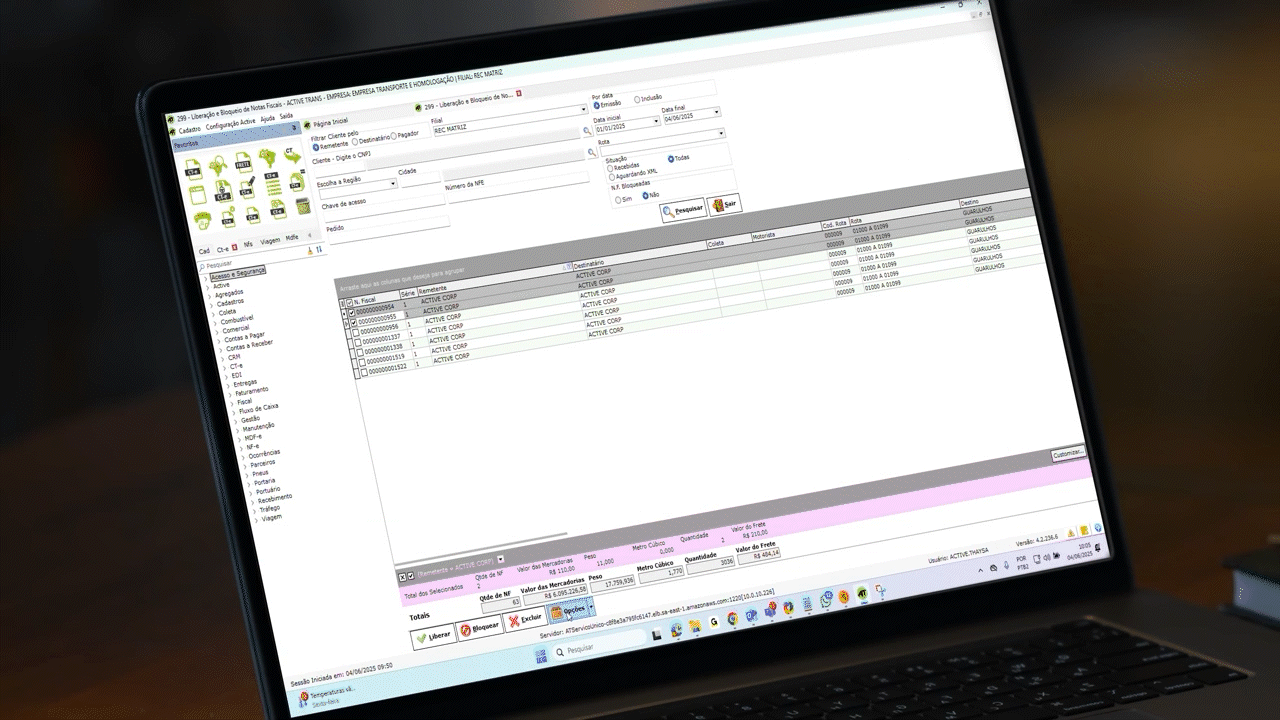Open the CT-e pen edit favorite icon
1280x720 pixels.
click(x=247, y=187)
